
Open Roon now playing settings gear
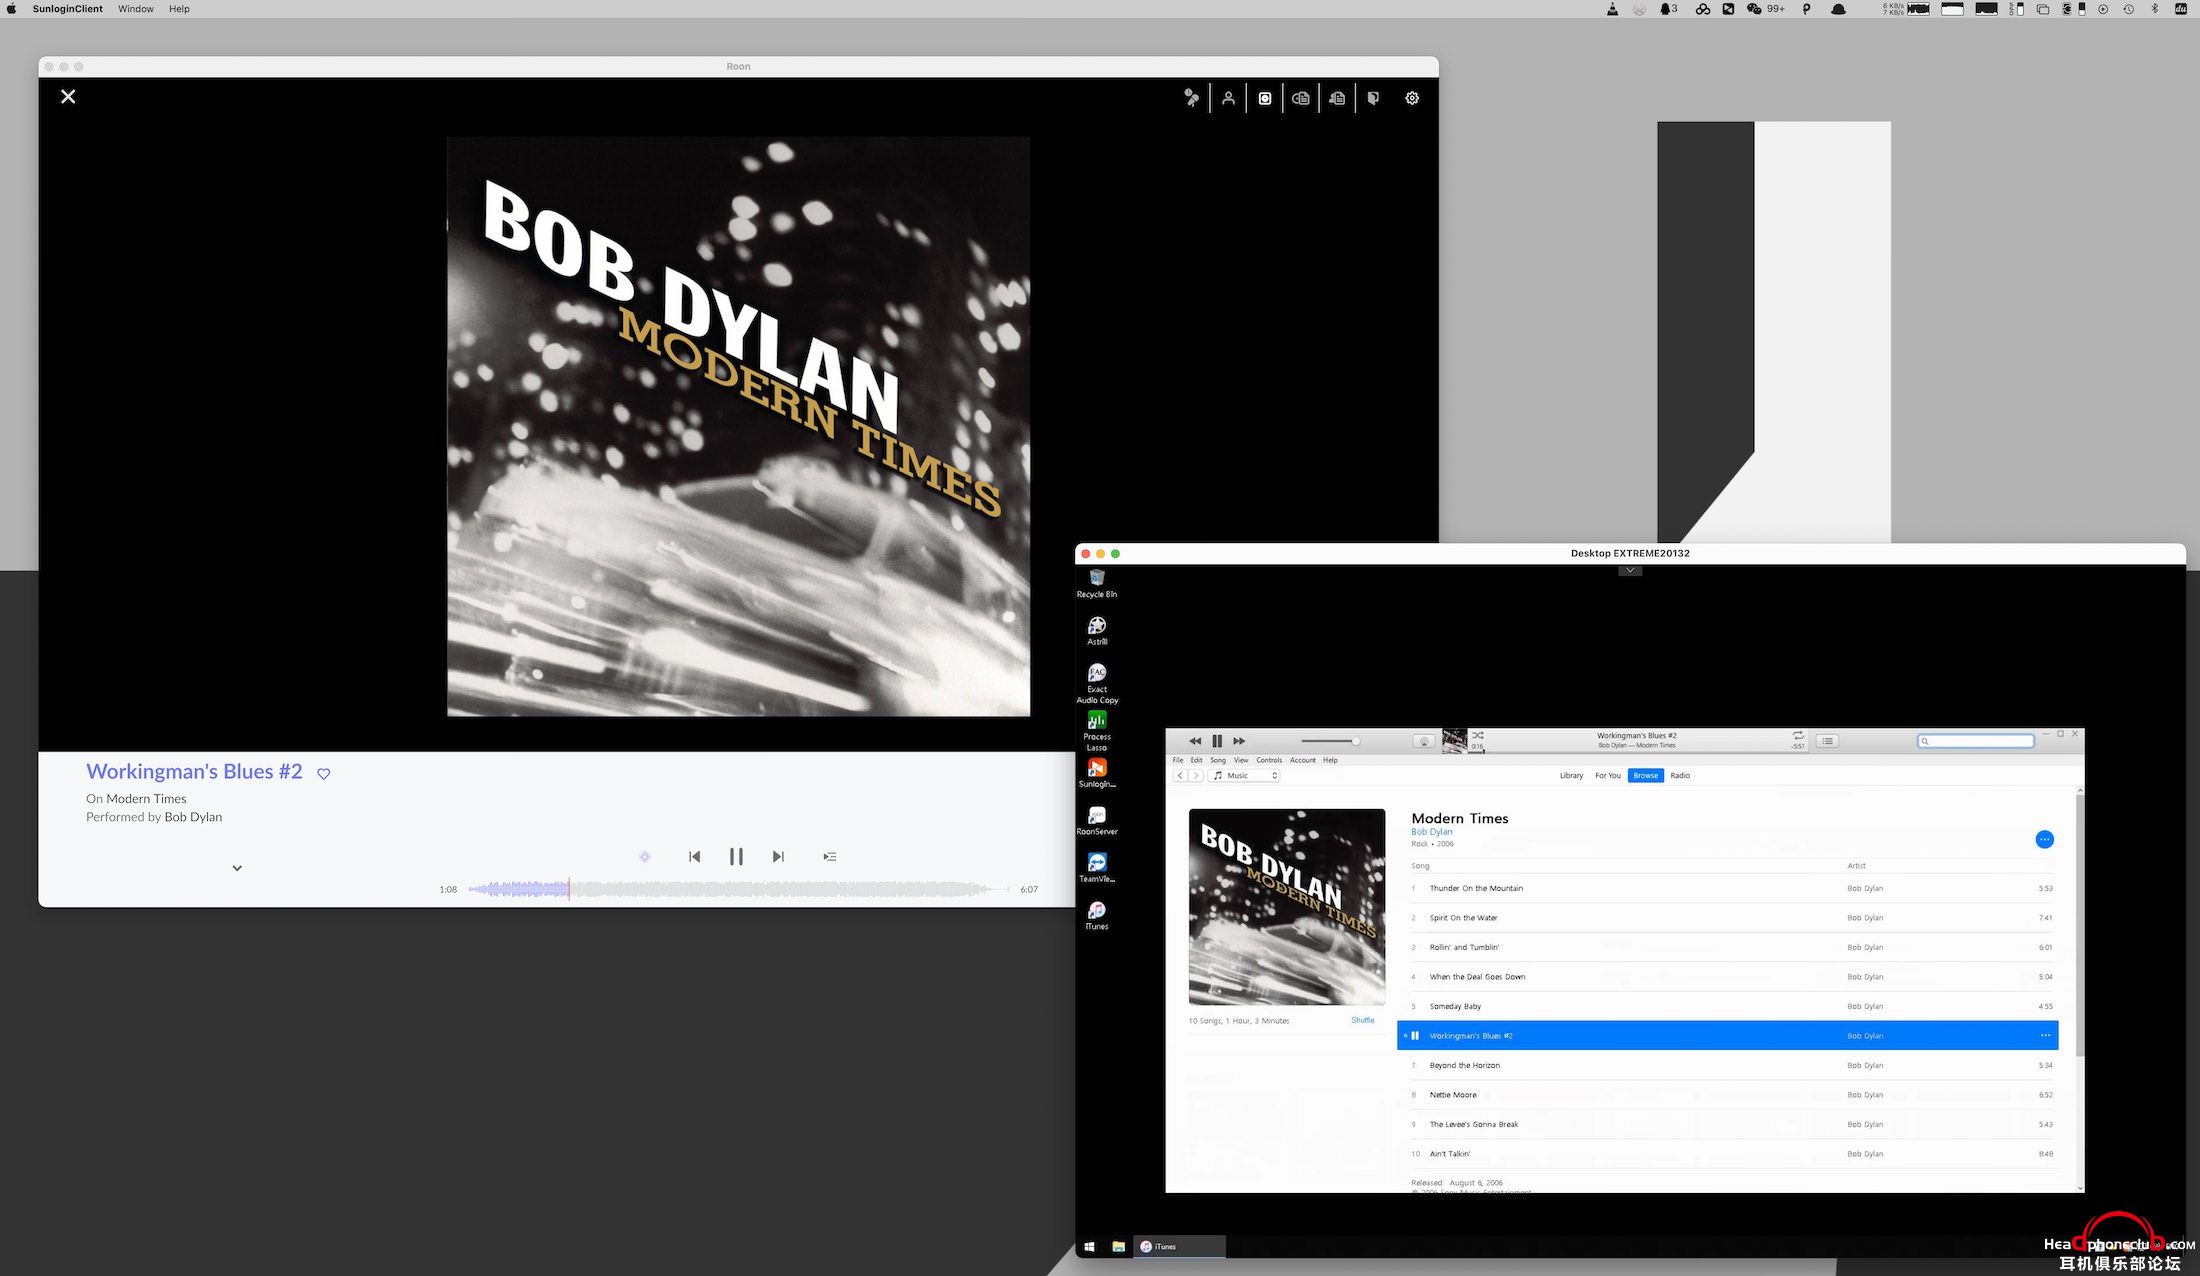[1412, 98]
